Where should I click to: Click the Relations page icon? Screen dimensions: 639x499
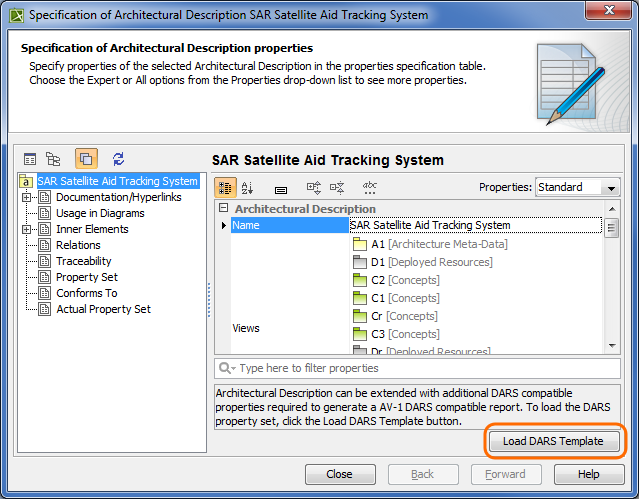[x=44, y=245]
